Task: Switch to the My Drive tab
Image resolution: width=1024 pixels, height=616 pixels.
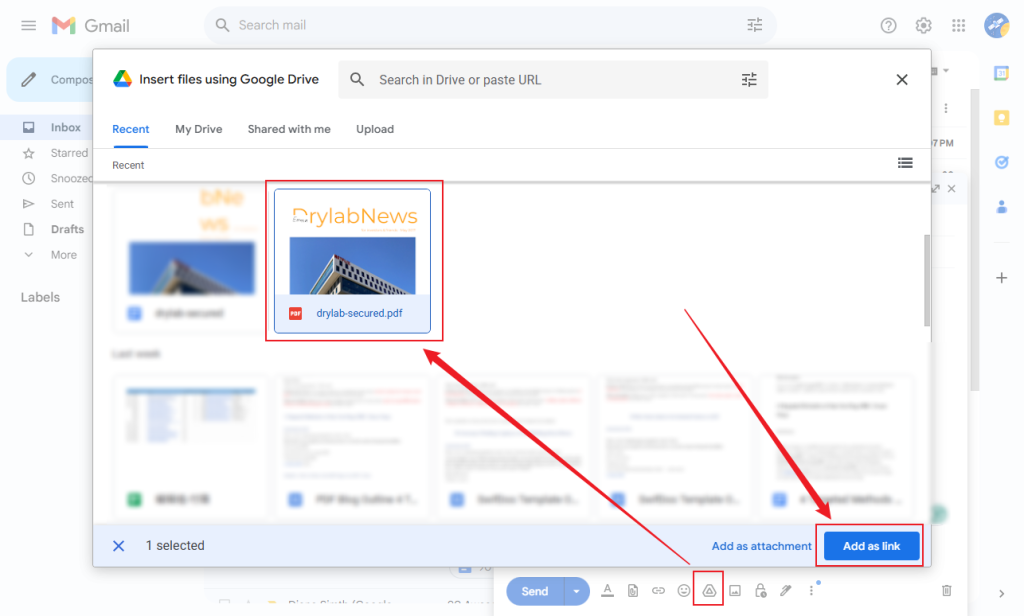Action: click(198, 129)
